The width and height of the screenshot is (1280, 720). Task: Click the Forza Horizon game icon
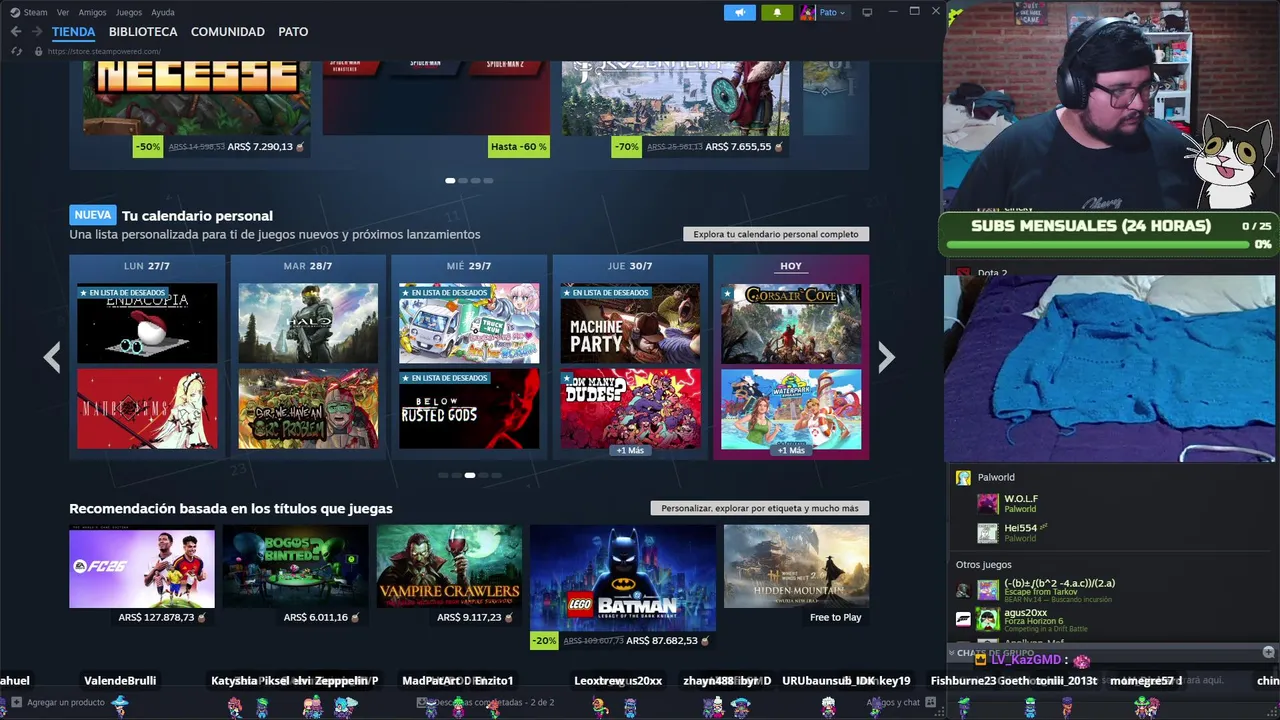pos(963,618)
